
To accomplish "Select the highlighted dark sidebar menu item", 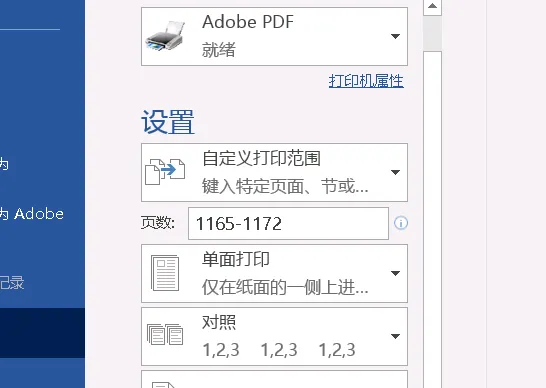I will tap(42, 333).
